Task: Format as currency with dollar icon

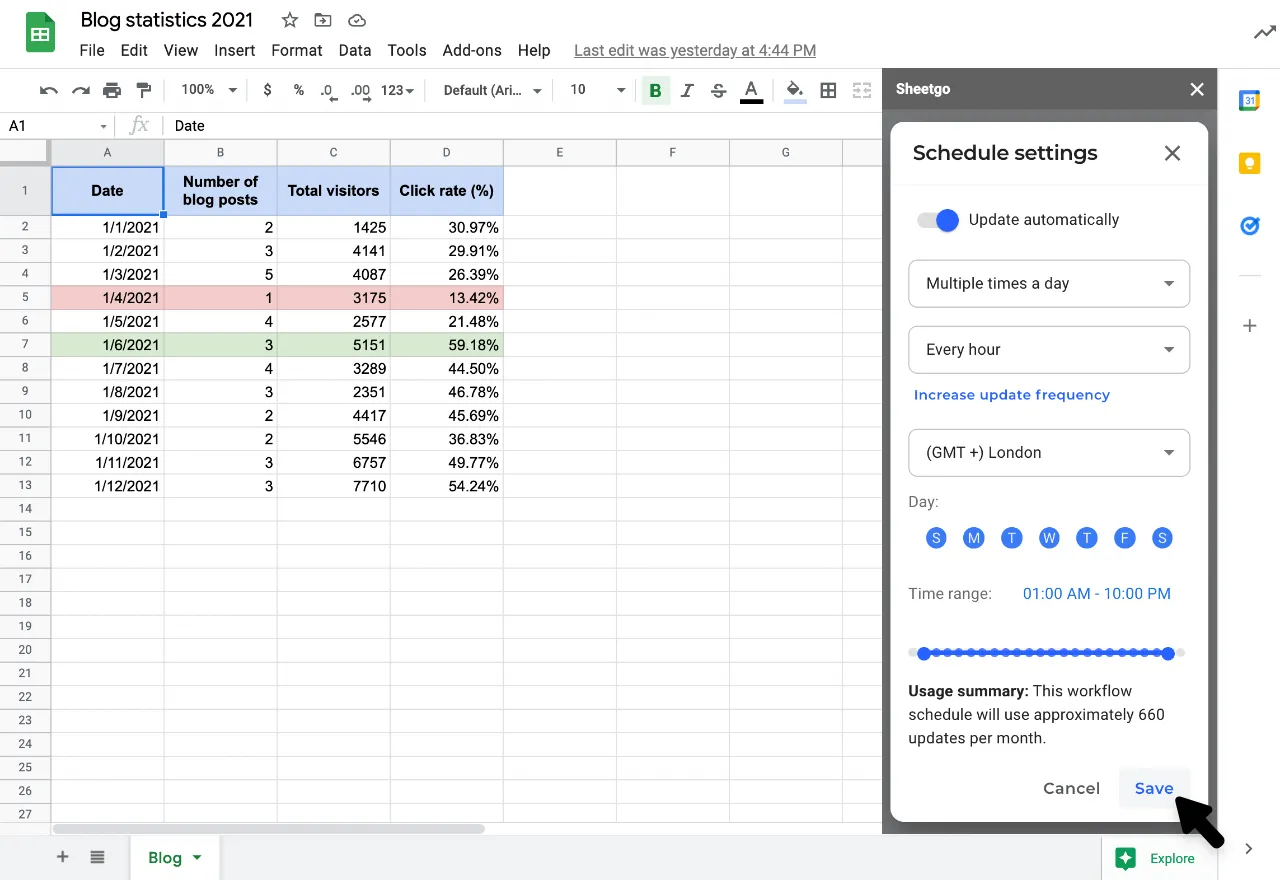Action: [267, 90]
